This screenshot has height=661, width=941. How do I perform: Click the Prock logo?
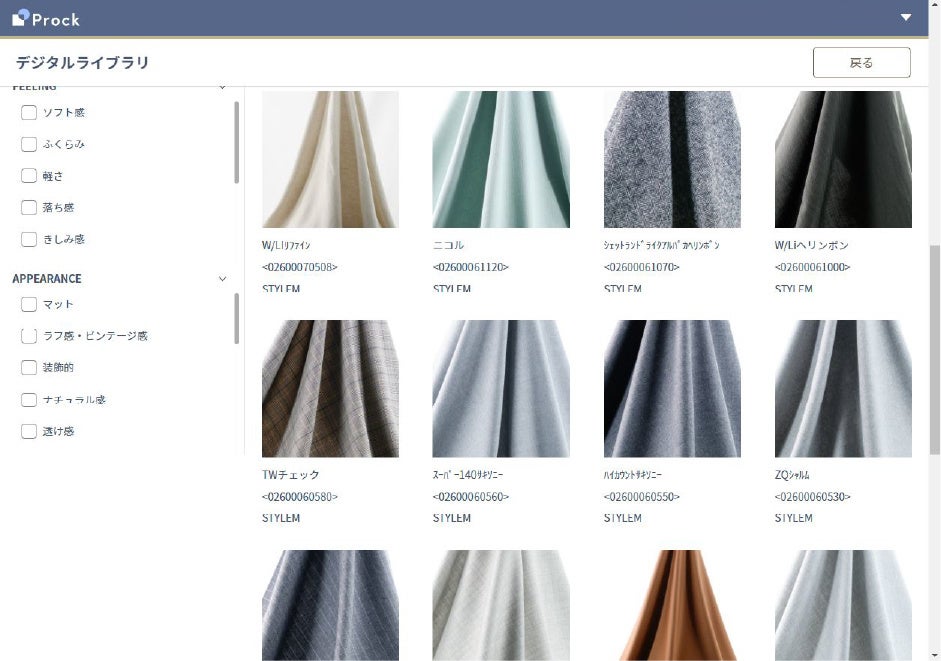[46, 19]
